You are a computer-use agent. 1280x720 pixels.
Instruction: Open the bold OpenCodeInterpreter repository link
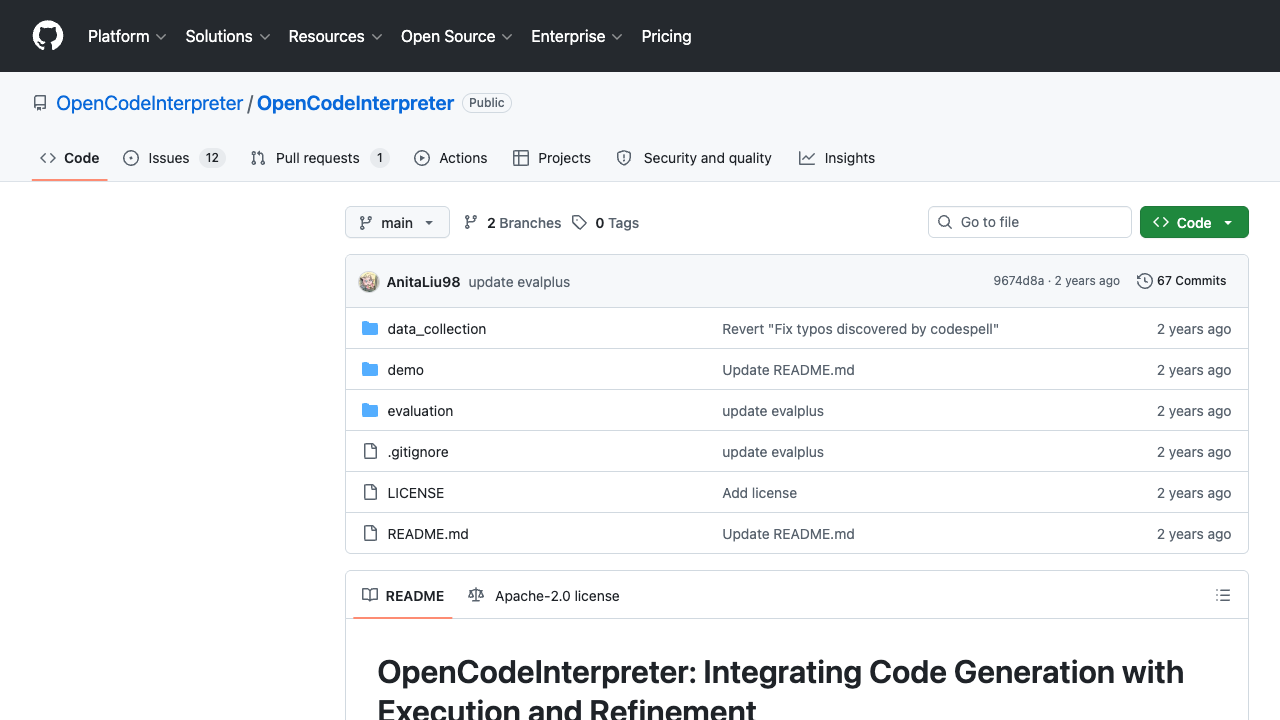(356, 103)
